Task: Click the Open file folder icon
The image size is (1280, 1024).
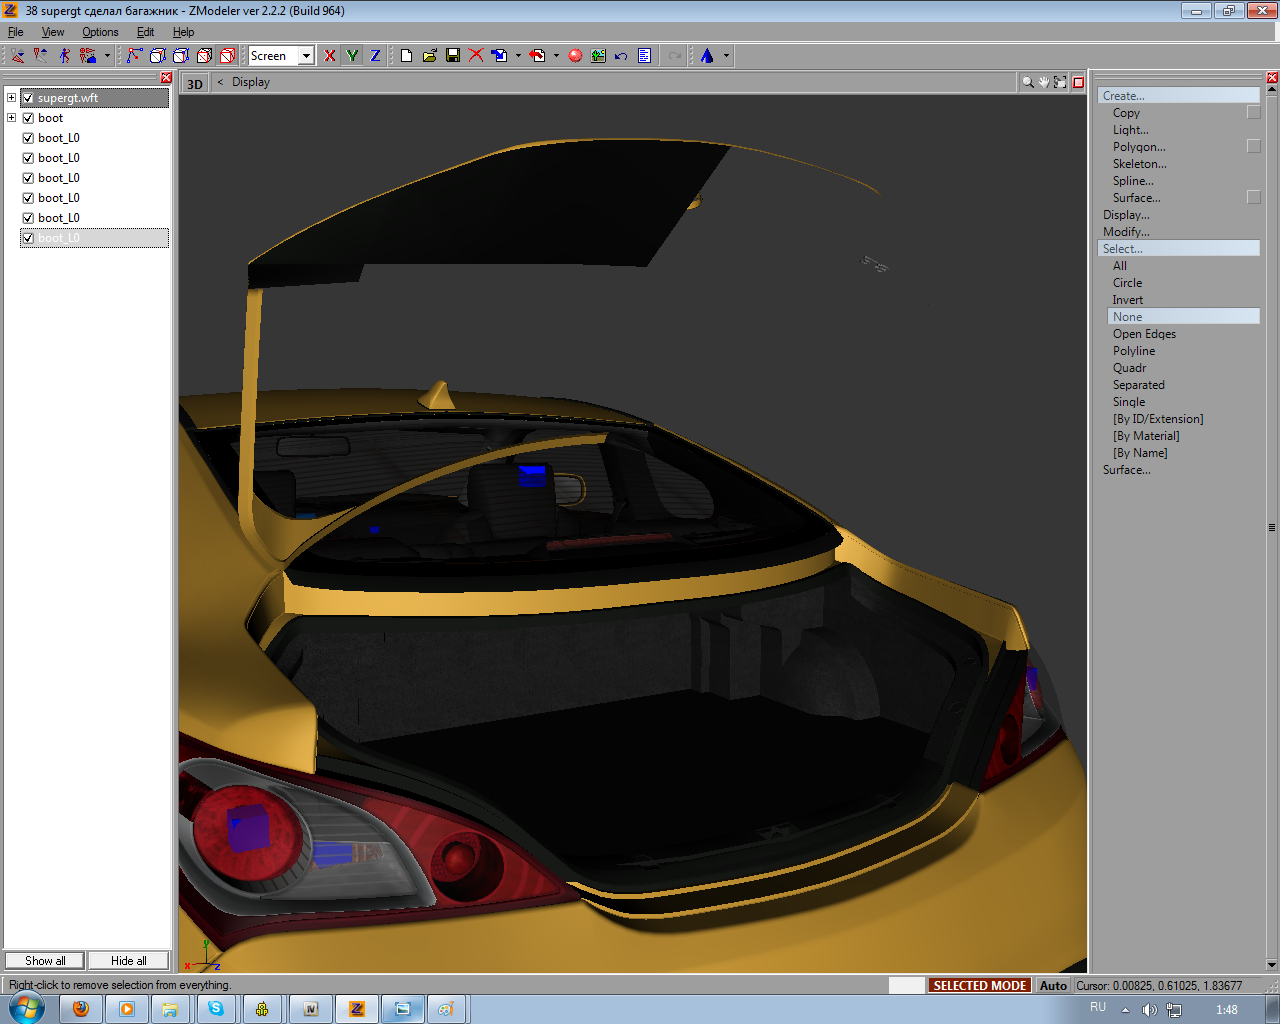Action: (430, 56)
